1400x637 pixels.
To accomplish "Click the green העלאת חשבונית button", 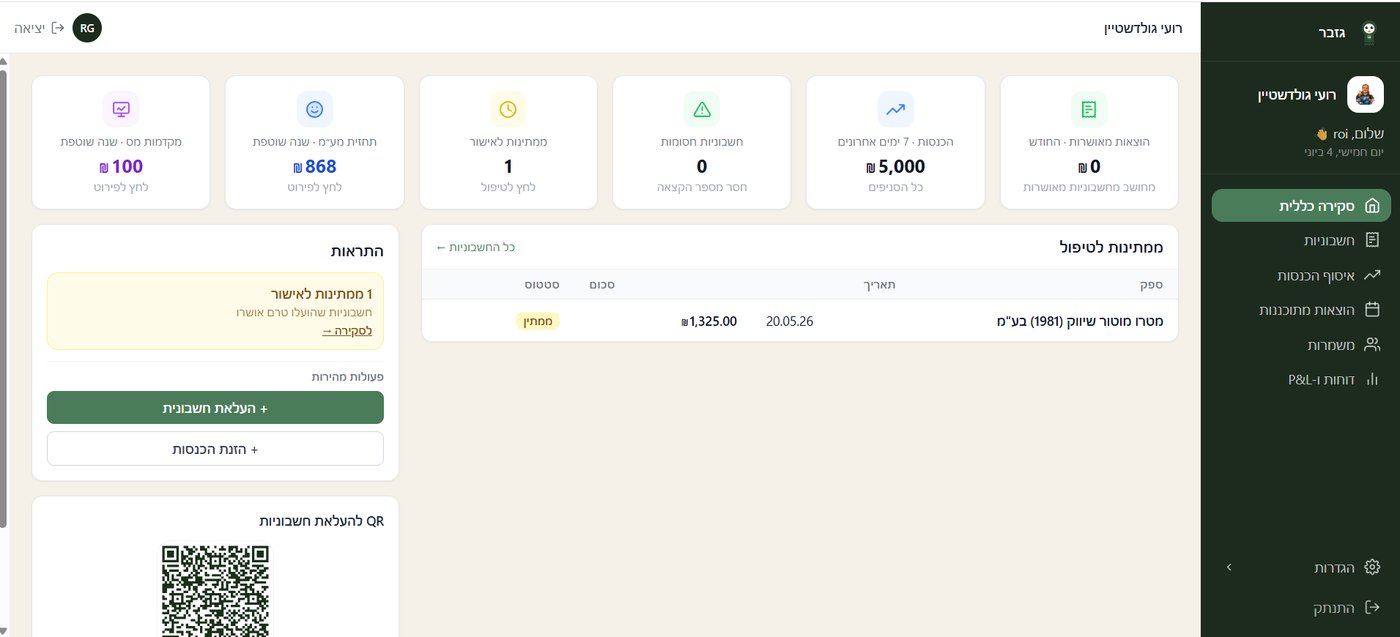I will pyautogui.click(x=215, y=408).
